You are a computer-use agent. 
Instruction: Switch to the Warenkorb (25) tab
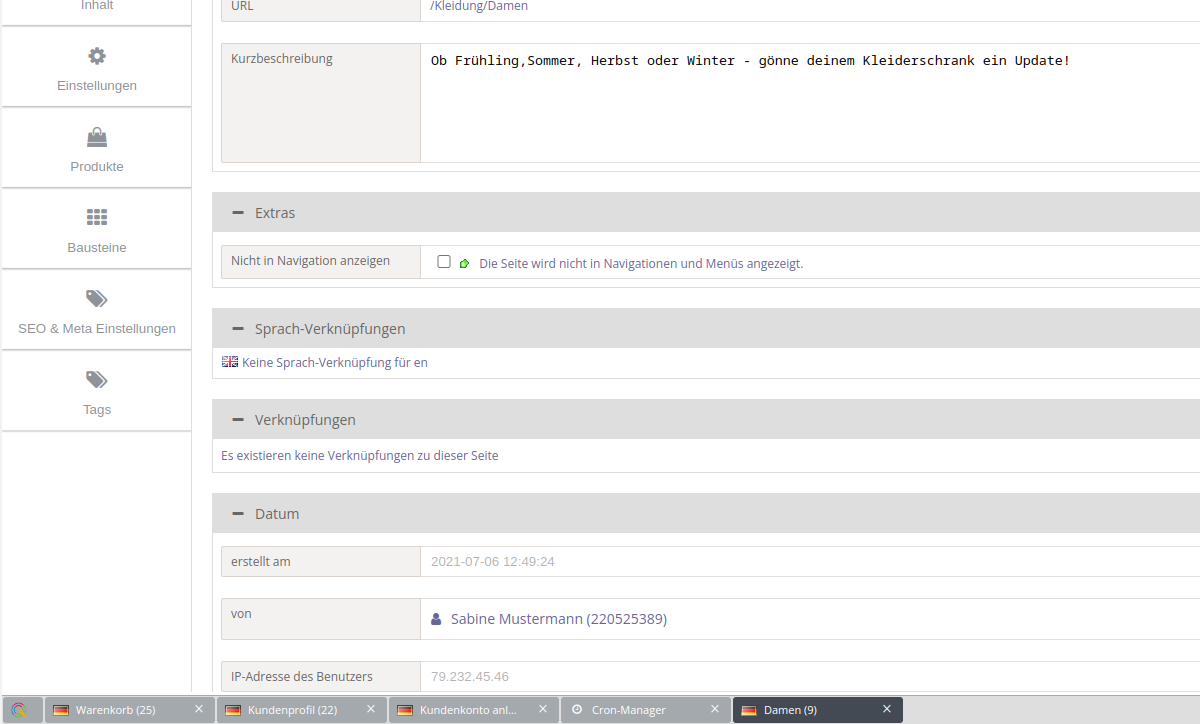[x=116, y=710]
